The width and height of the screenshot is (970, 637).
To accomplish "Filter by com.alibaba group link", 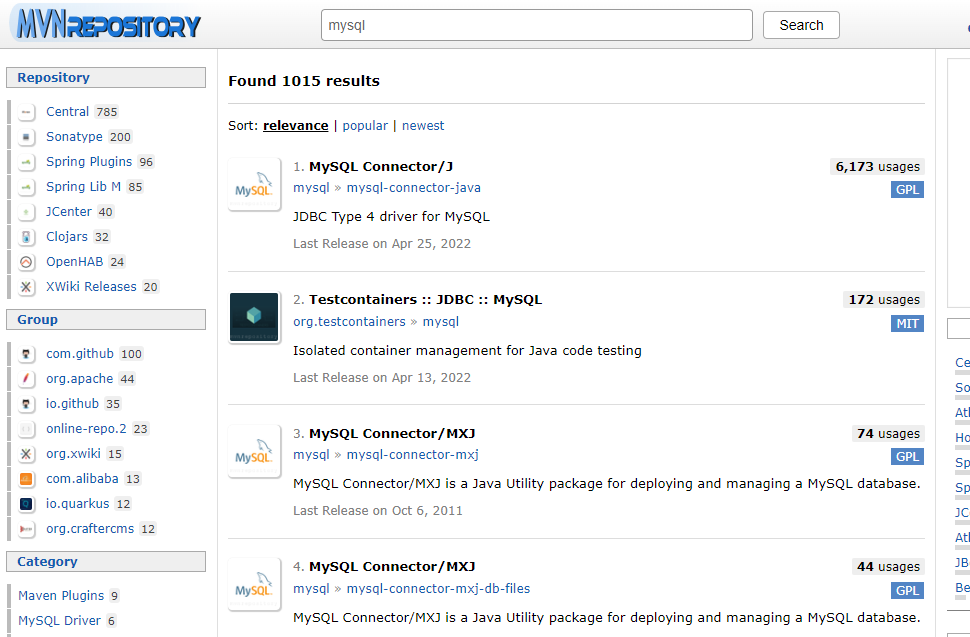I will point(82,479).
